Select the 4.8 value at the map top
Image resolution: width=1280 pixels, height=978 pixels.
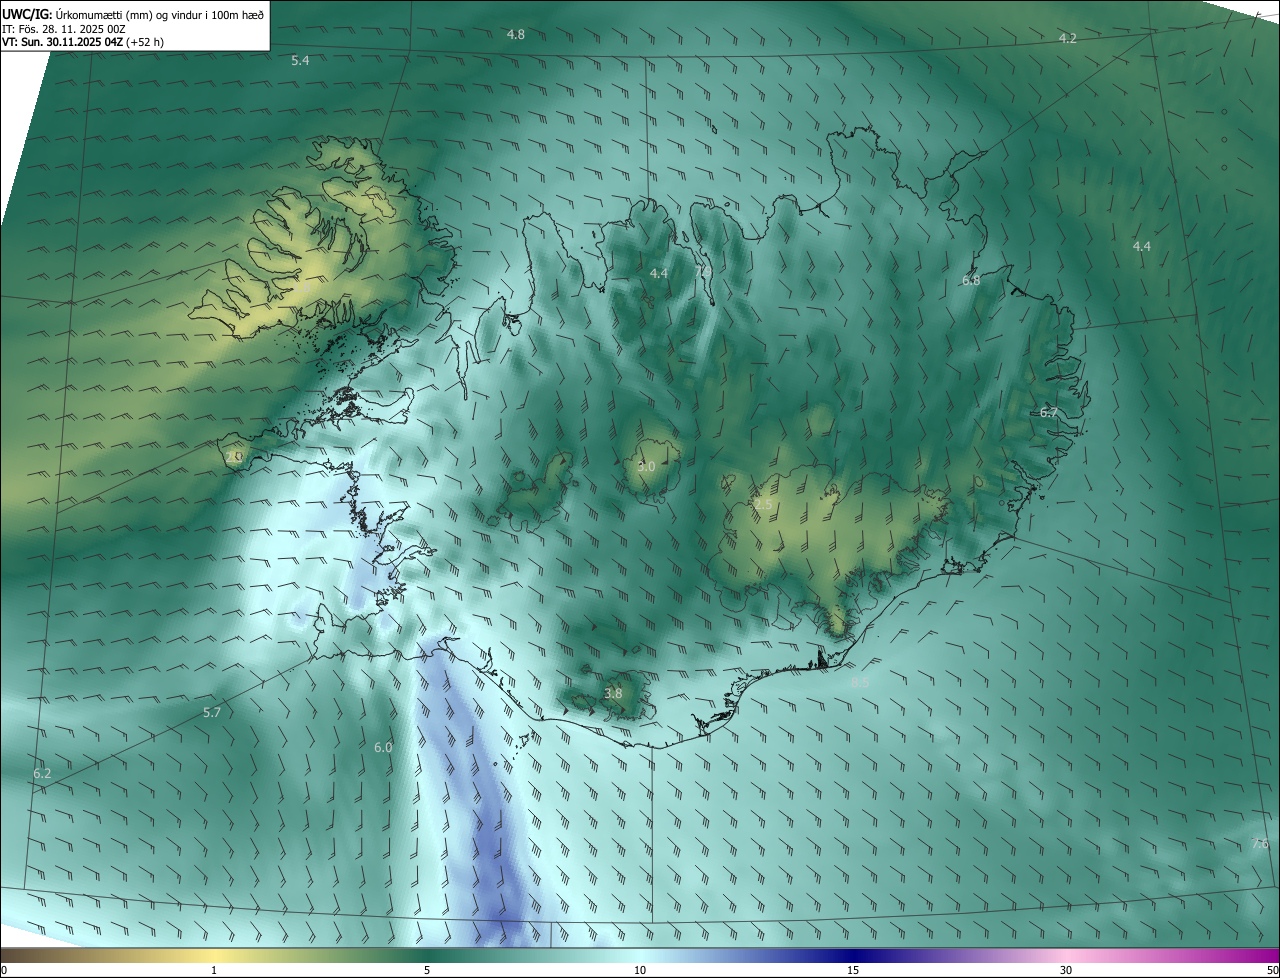pos(516,34)
